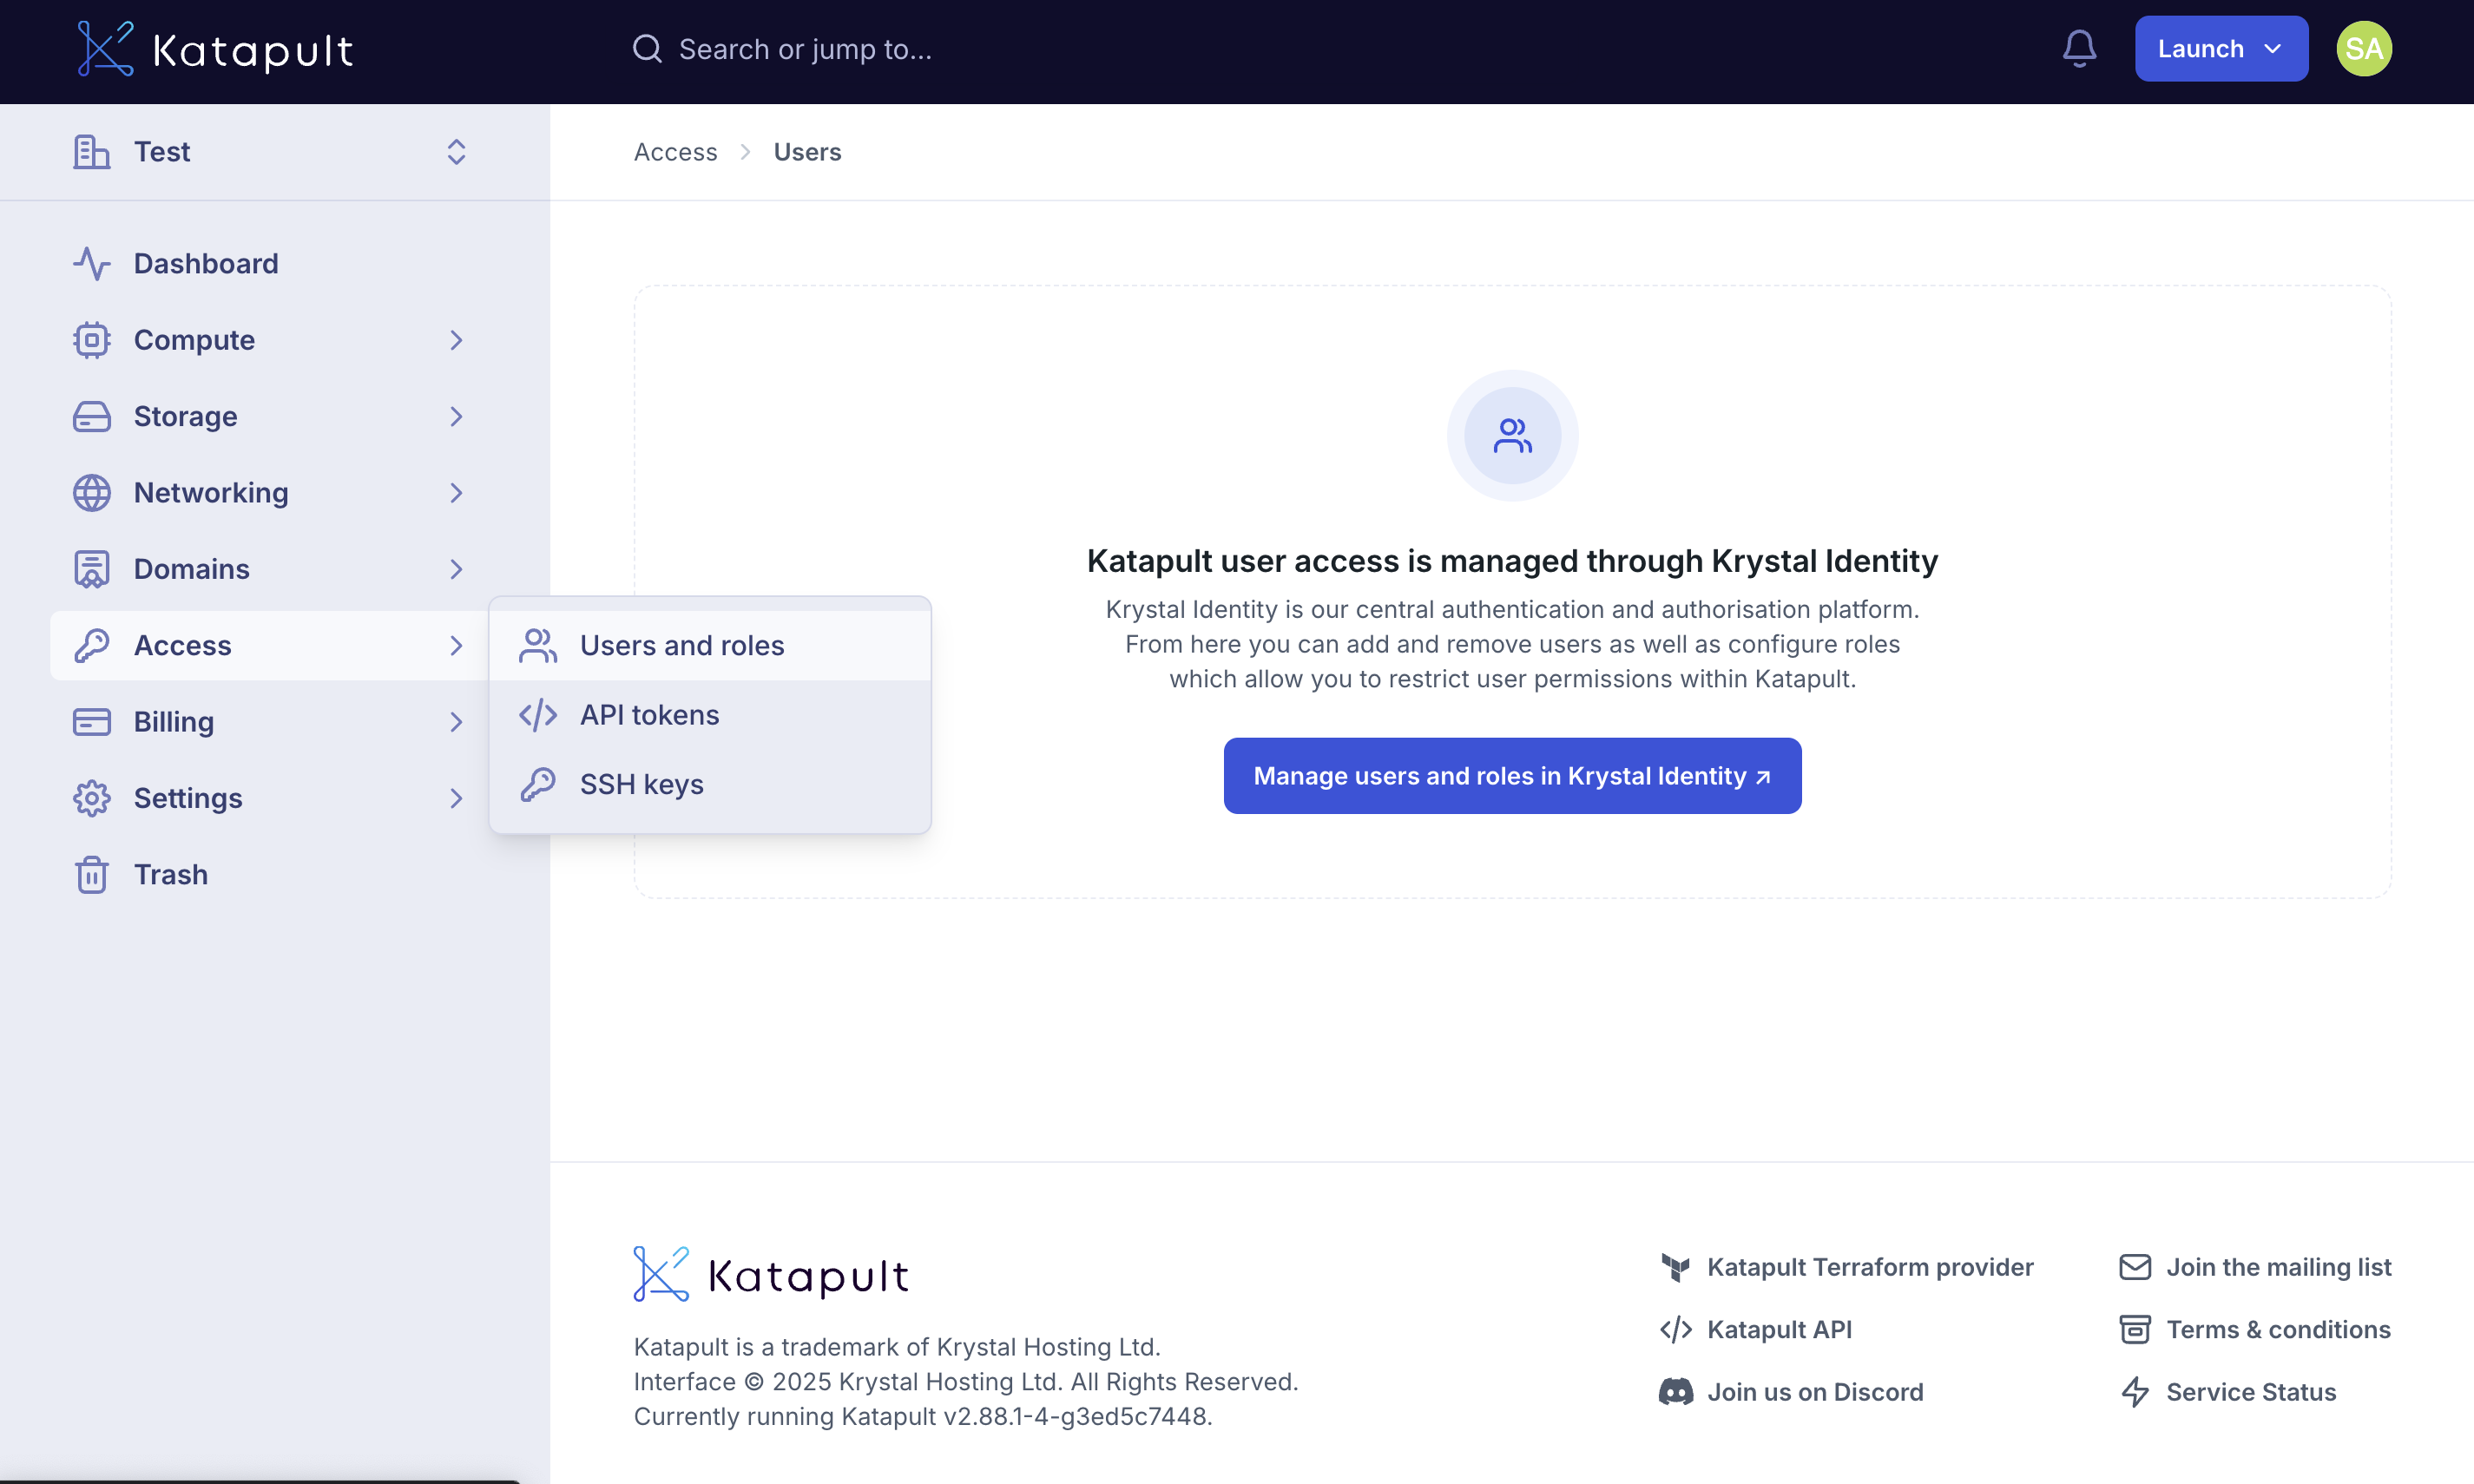Expand the Compute submenu chevron
Screen dimensions: 2474x1484
[456, 340]
